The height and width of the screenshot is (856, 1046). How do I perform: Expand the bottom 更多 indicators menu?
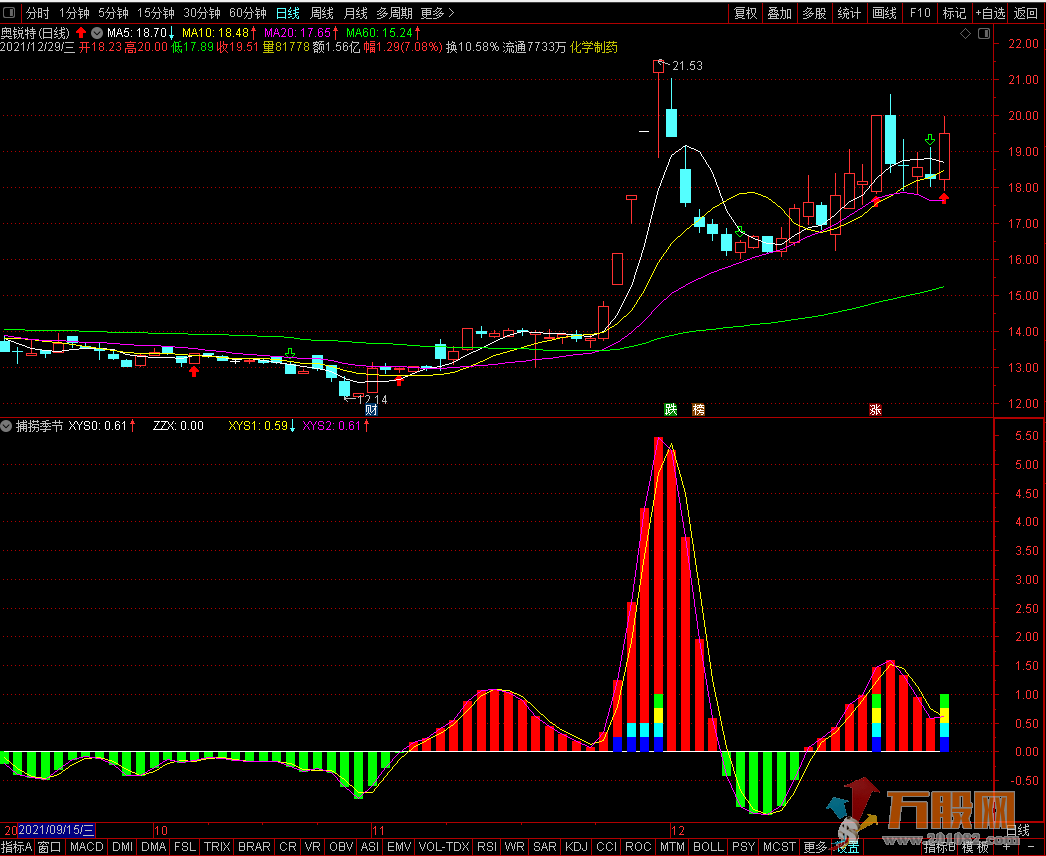pos(815,847)
